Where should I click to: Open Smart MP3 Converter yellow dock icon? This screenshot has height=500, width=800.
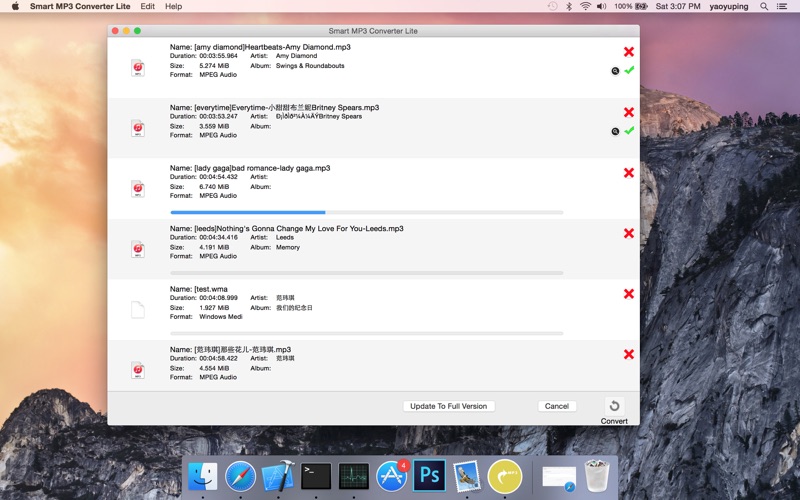505,477
